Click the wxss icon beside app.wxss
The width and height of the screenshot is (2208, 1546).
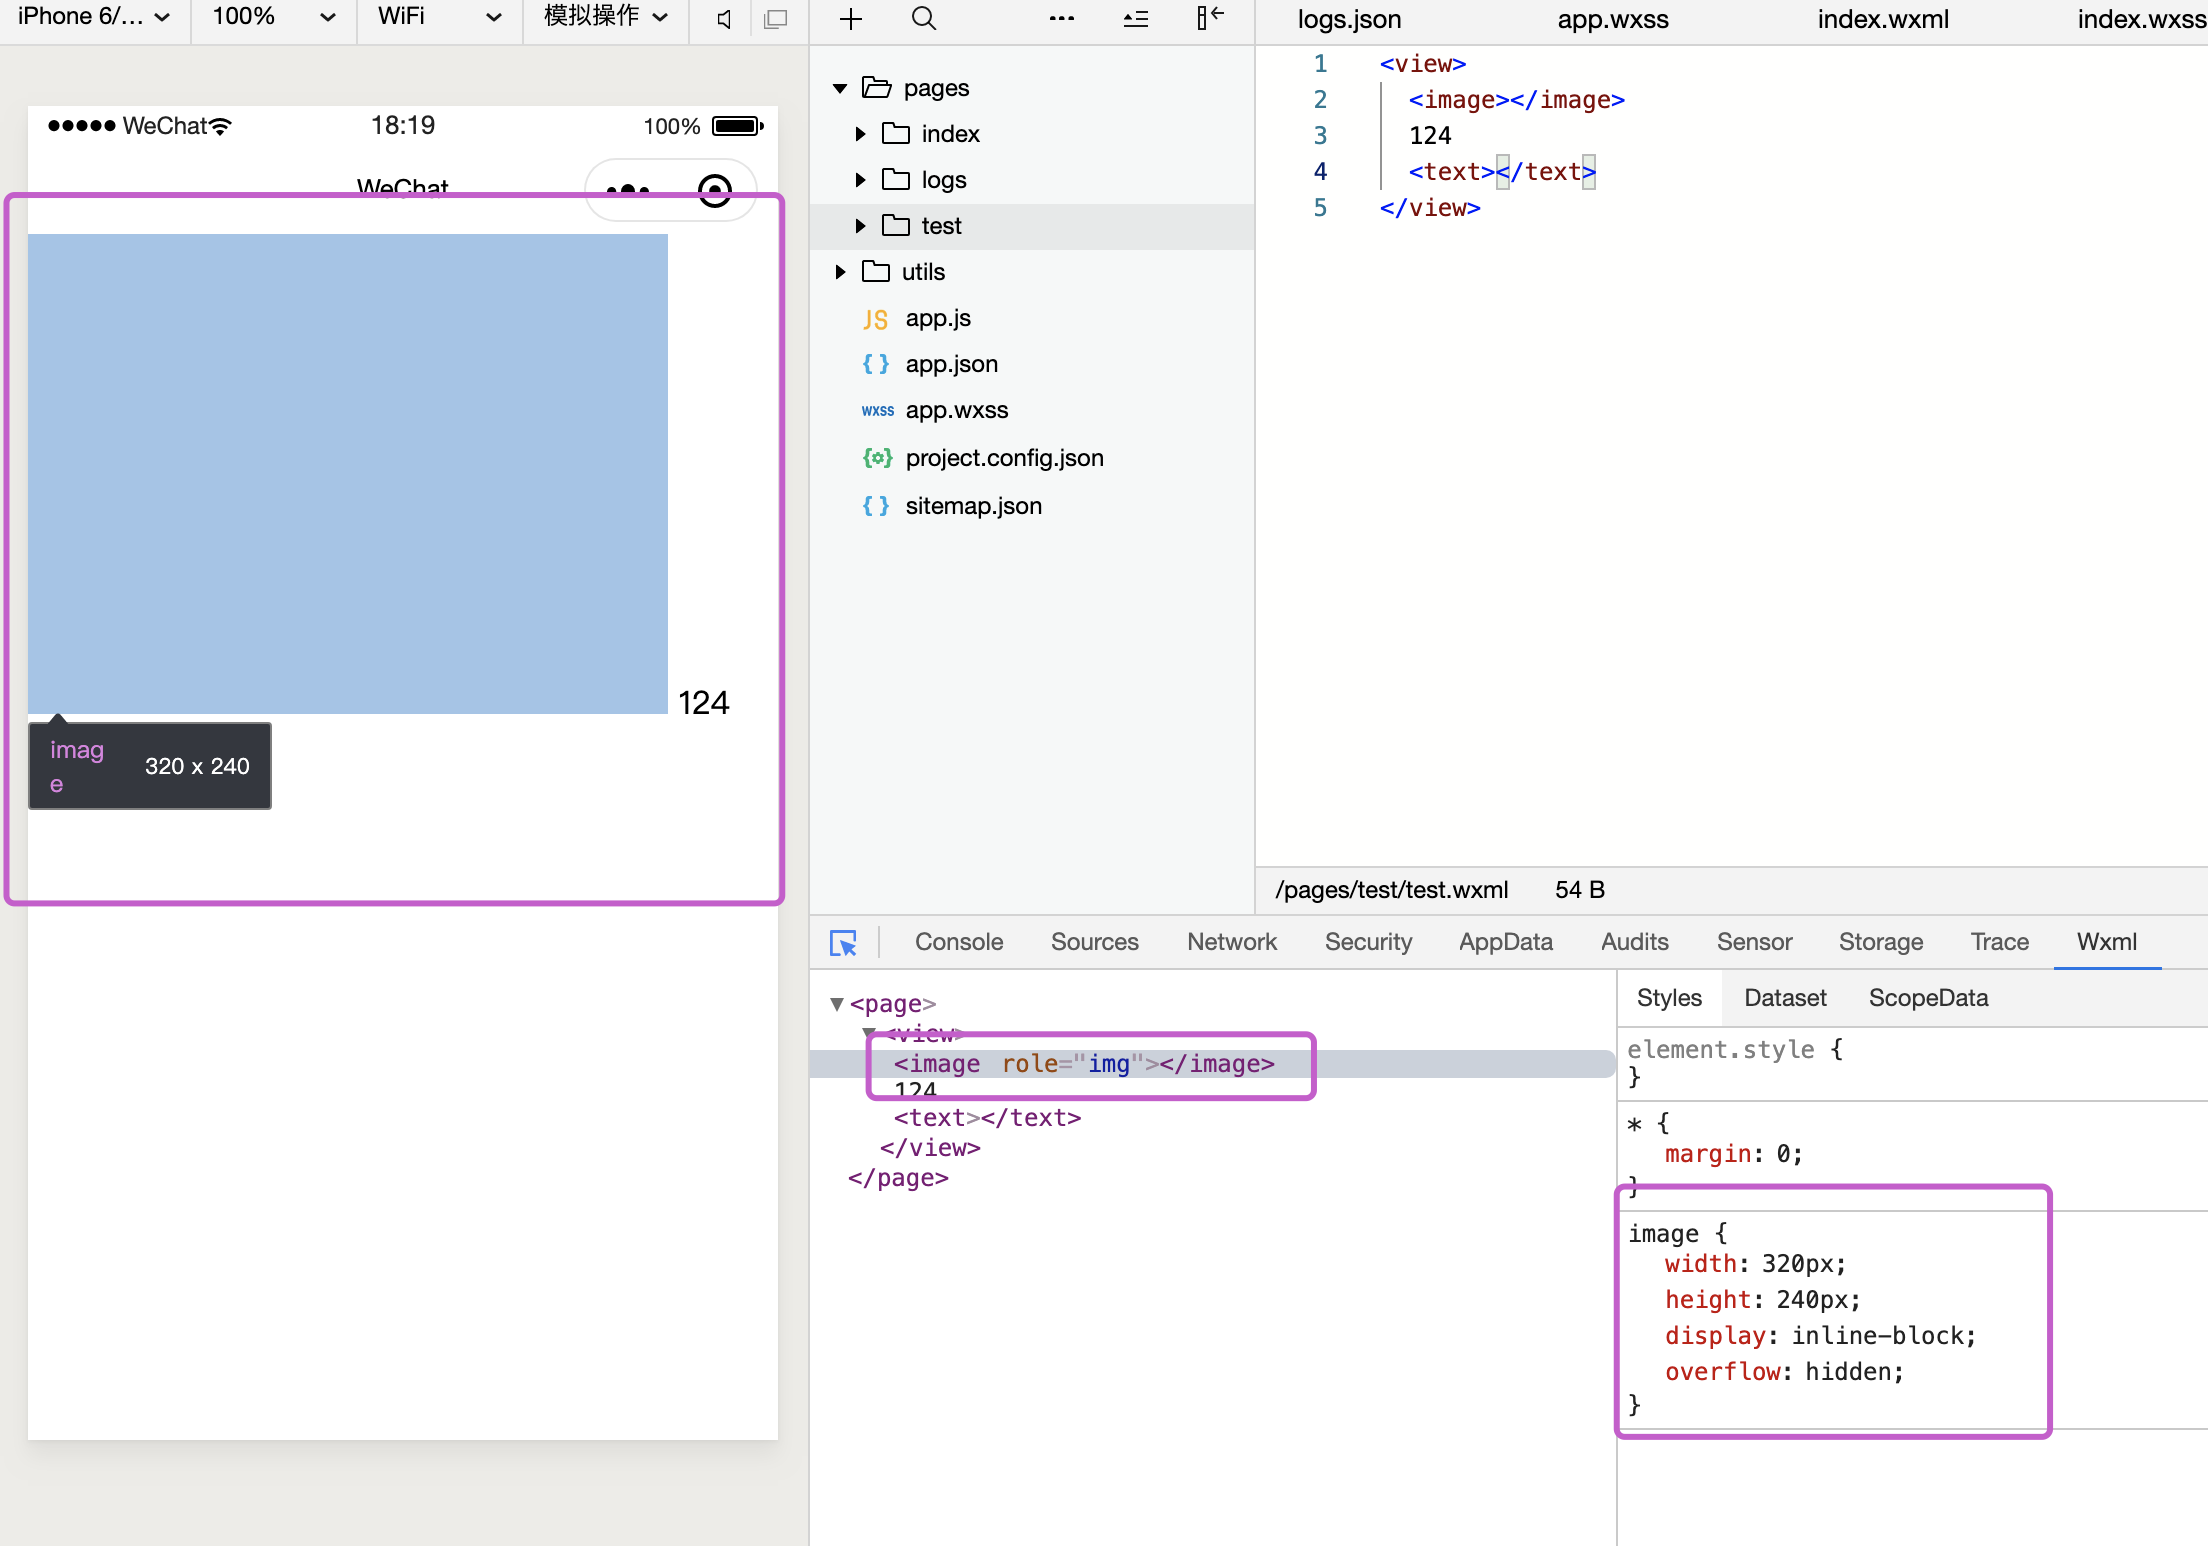click(877, 411)
